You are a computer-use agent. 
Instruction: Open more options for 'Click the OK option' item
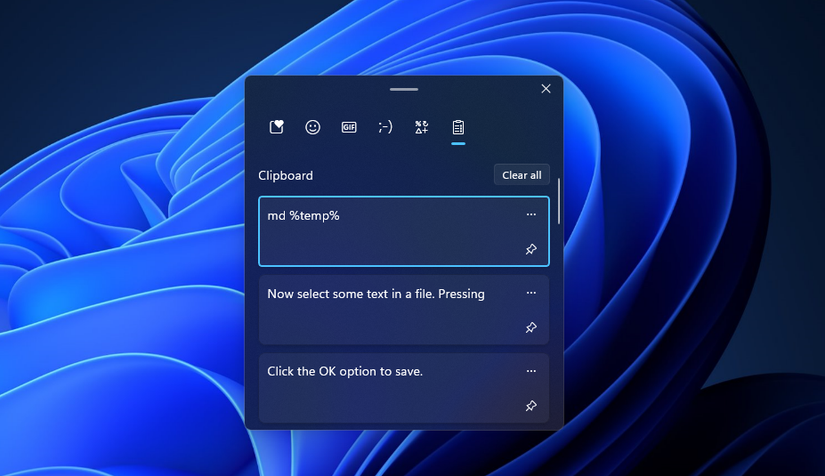coord(531,371)
